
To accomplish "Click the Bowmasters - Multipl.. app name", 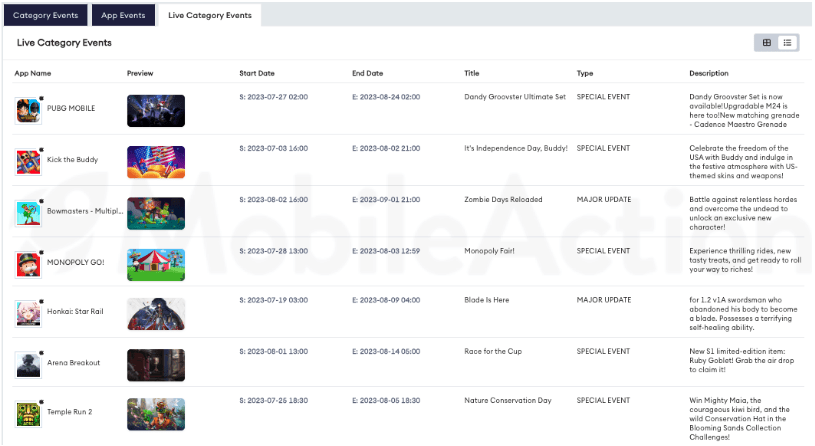I will (x=85, y=211).
